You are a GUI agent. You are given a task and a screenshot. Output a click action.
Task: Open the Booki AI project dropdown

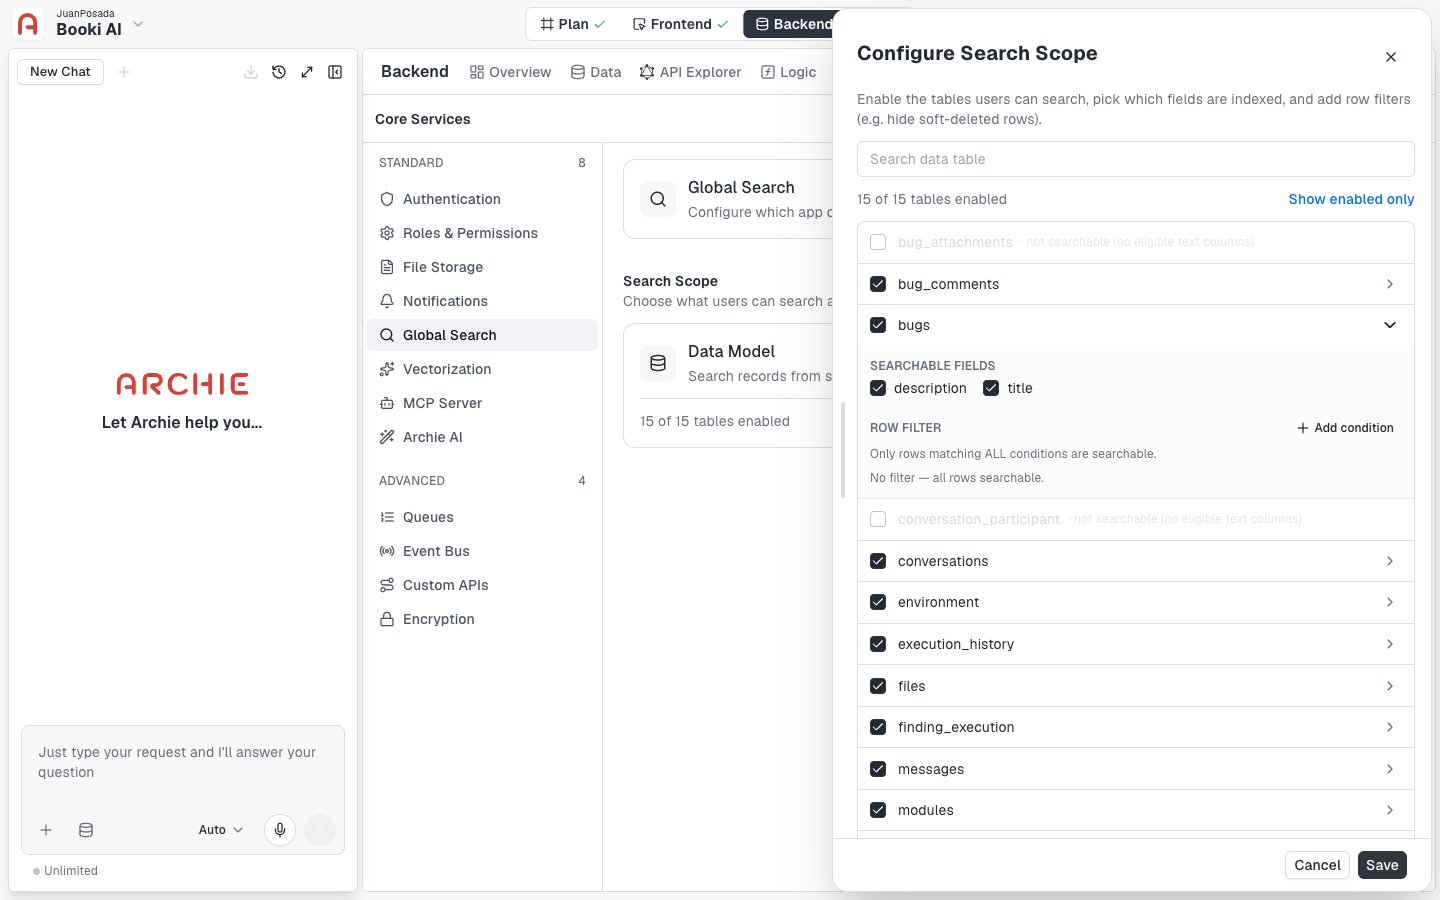(138, 24)
